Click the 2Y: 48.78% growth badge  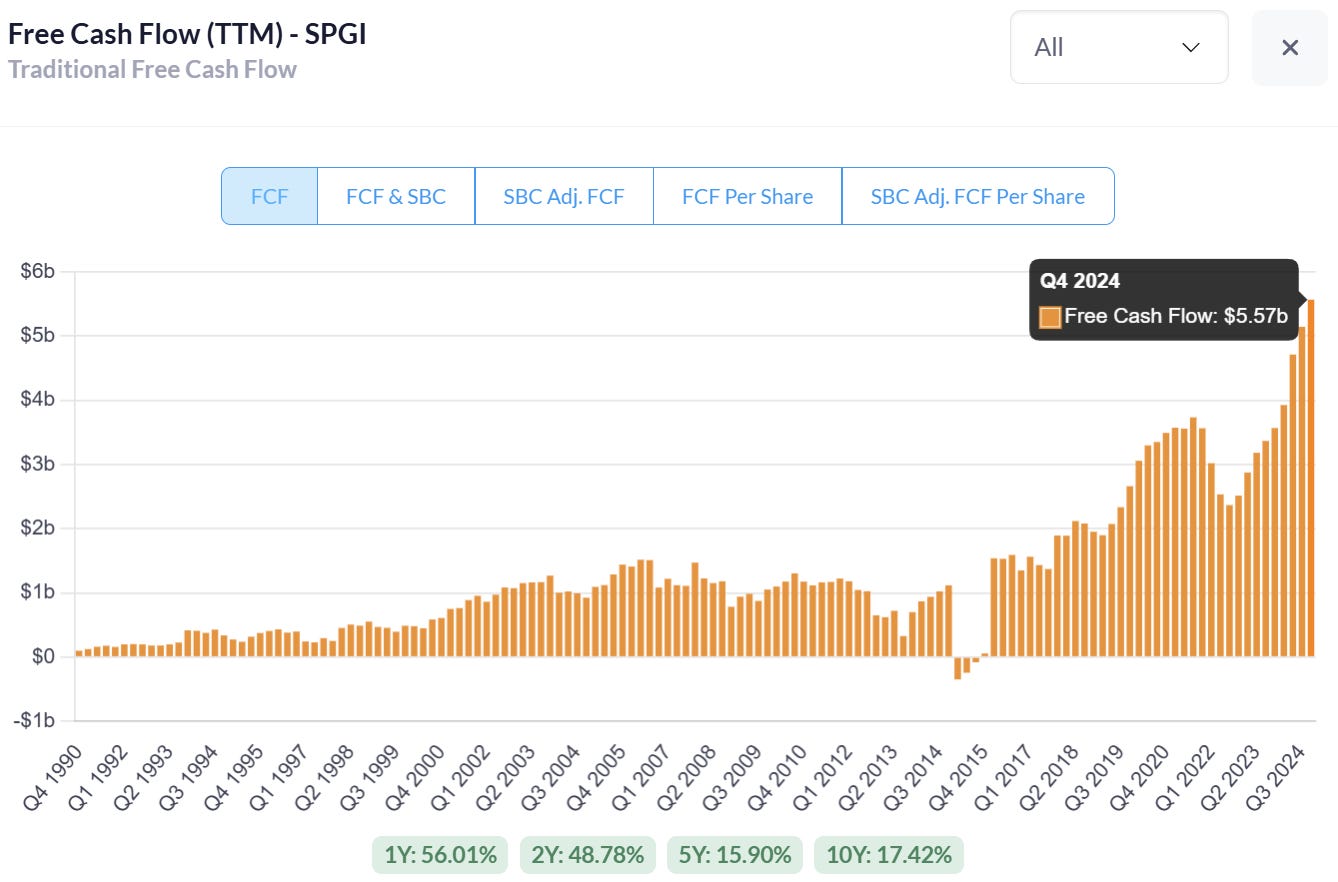click(x=587, y=855)
